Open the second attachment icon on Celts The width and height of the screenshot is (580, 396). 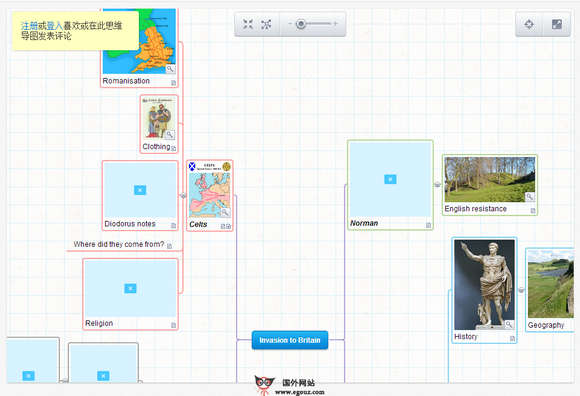coord(228,226)
